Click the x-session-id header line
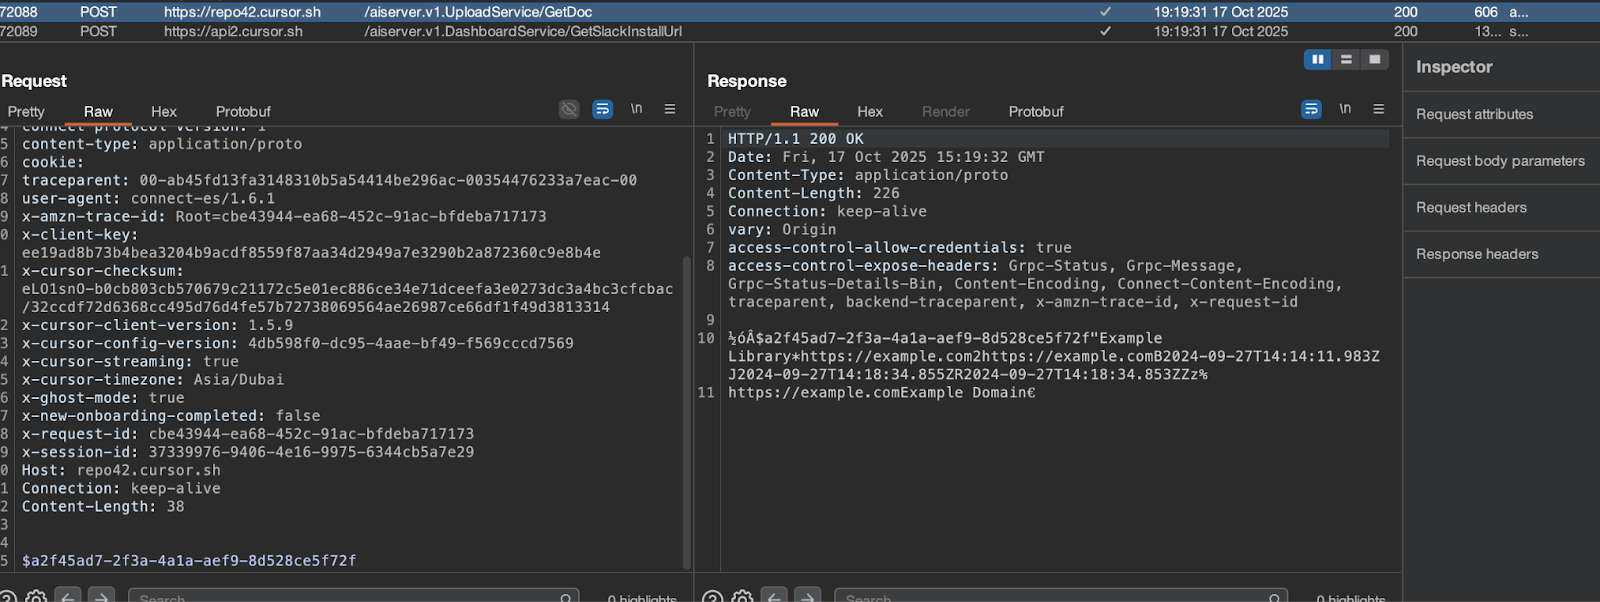The height and width of the screenshot is (602, 1600). coord(248,452)
